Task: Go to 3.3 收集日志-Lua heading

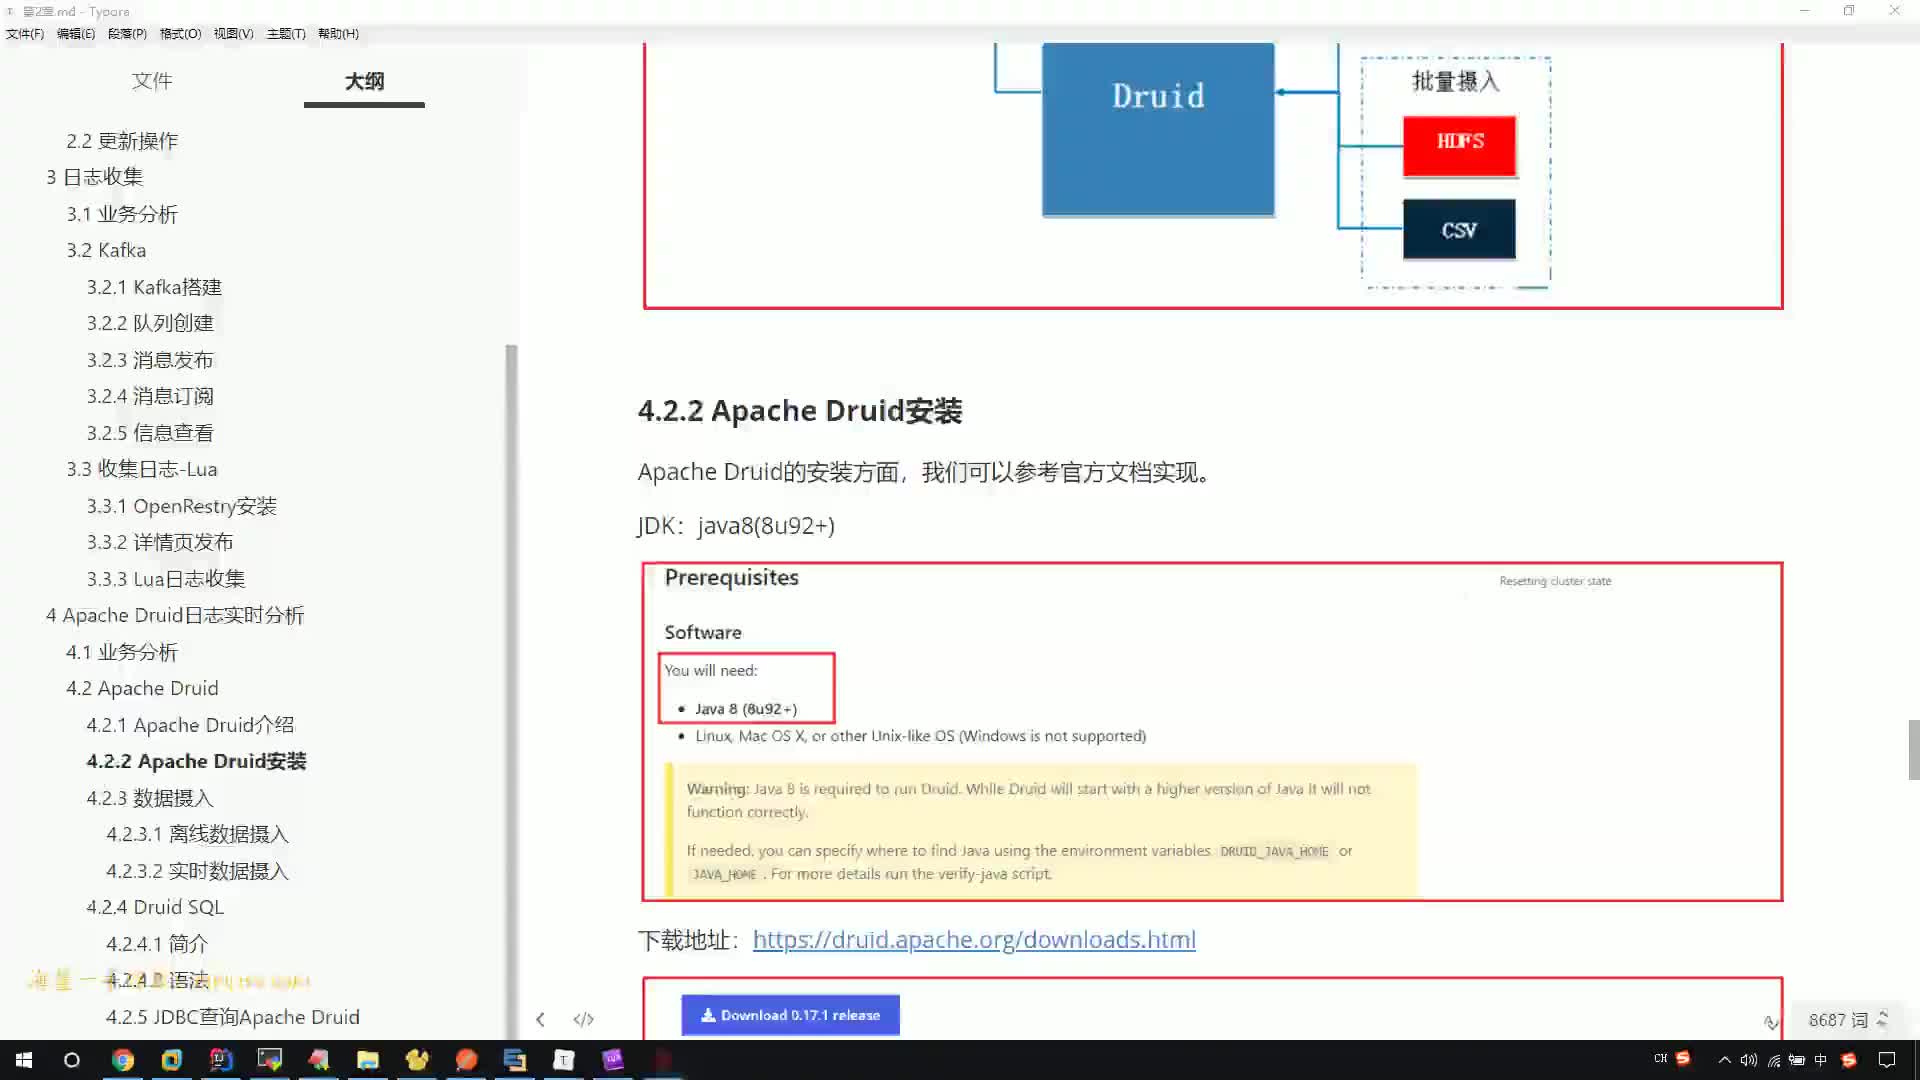Action: coord(142,469)
